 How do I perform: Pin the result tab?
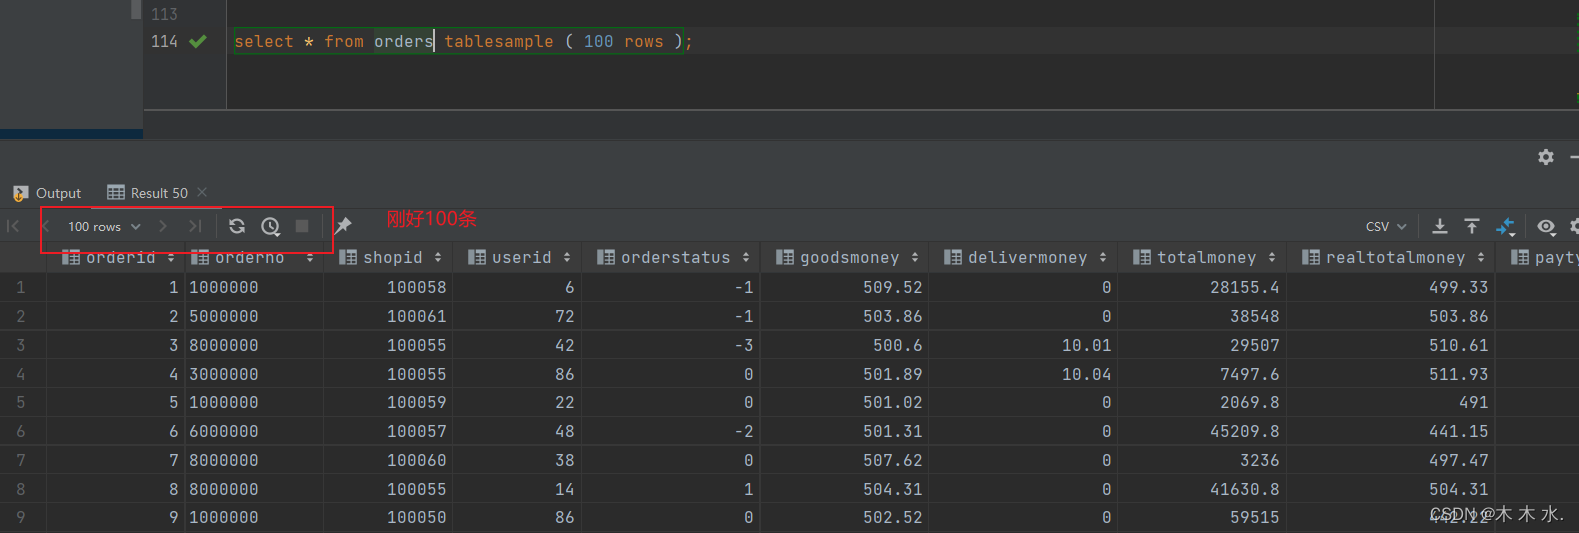pyautogui.click(x=343, y=226)
